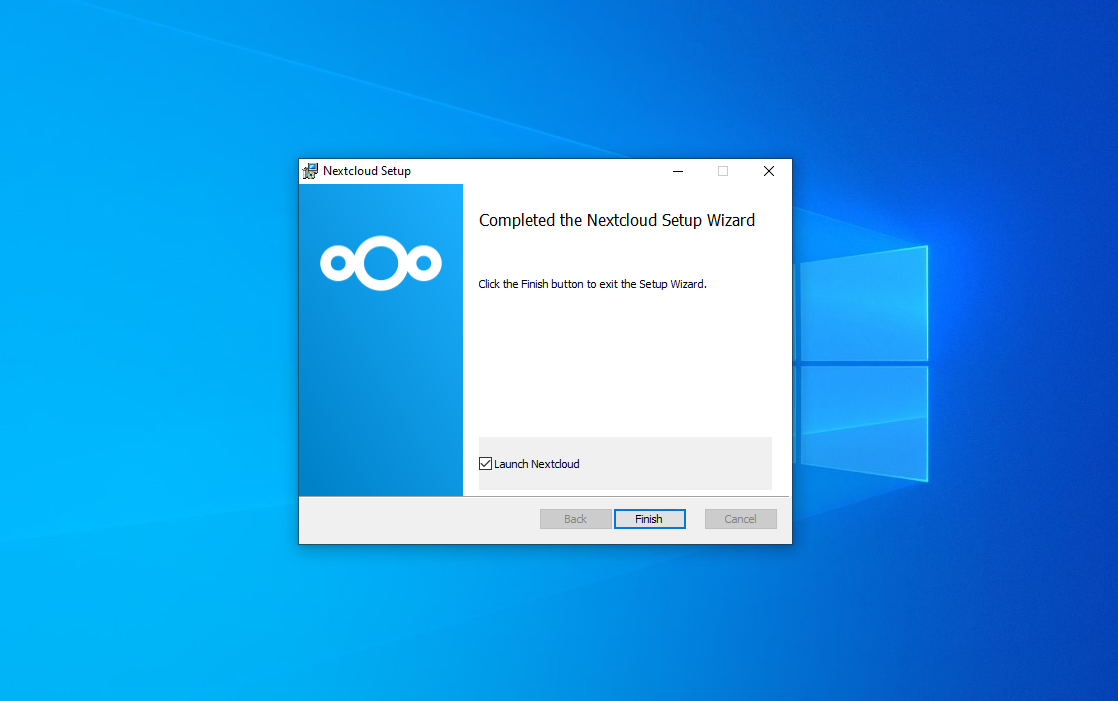Click the 'Click the Finish button to exit' text

coord(593,284)
